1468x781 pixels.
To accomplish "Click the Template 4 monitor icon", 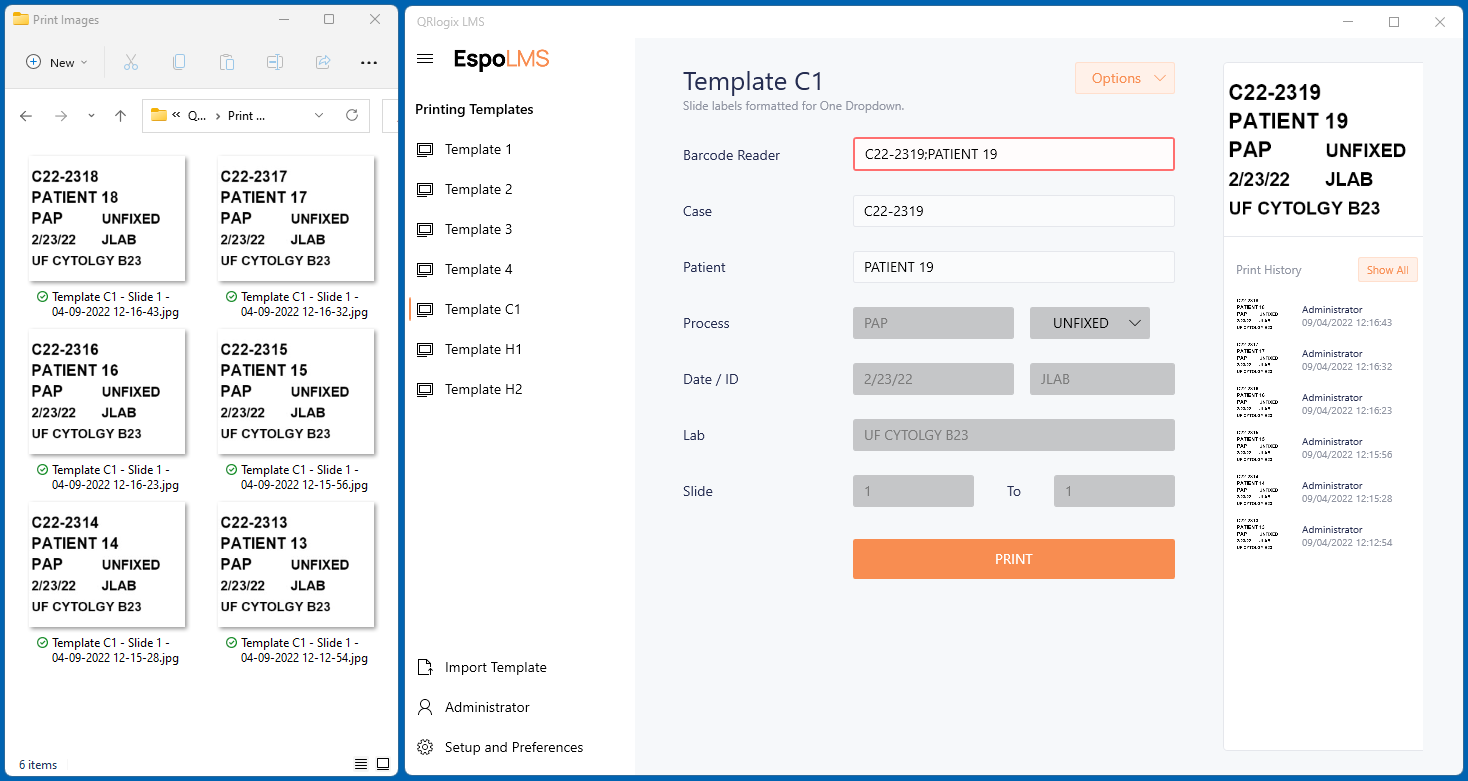I will pos(425,270).
